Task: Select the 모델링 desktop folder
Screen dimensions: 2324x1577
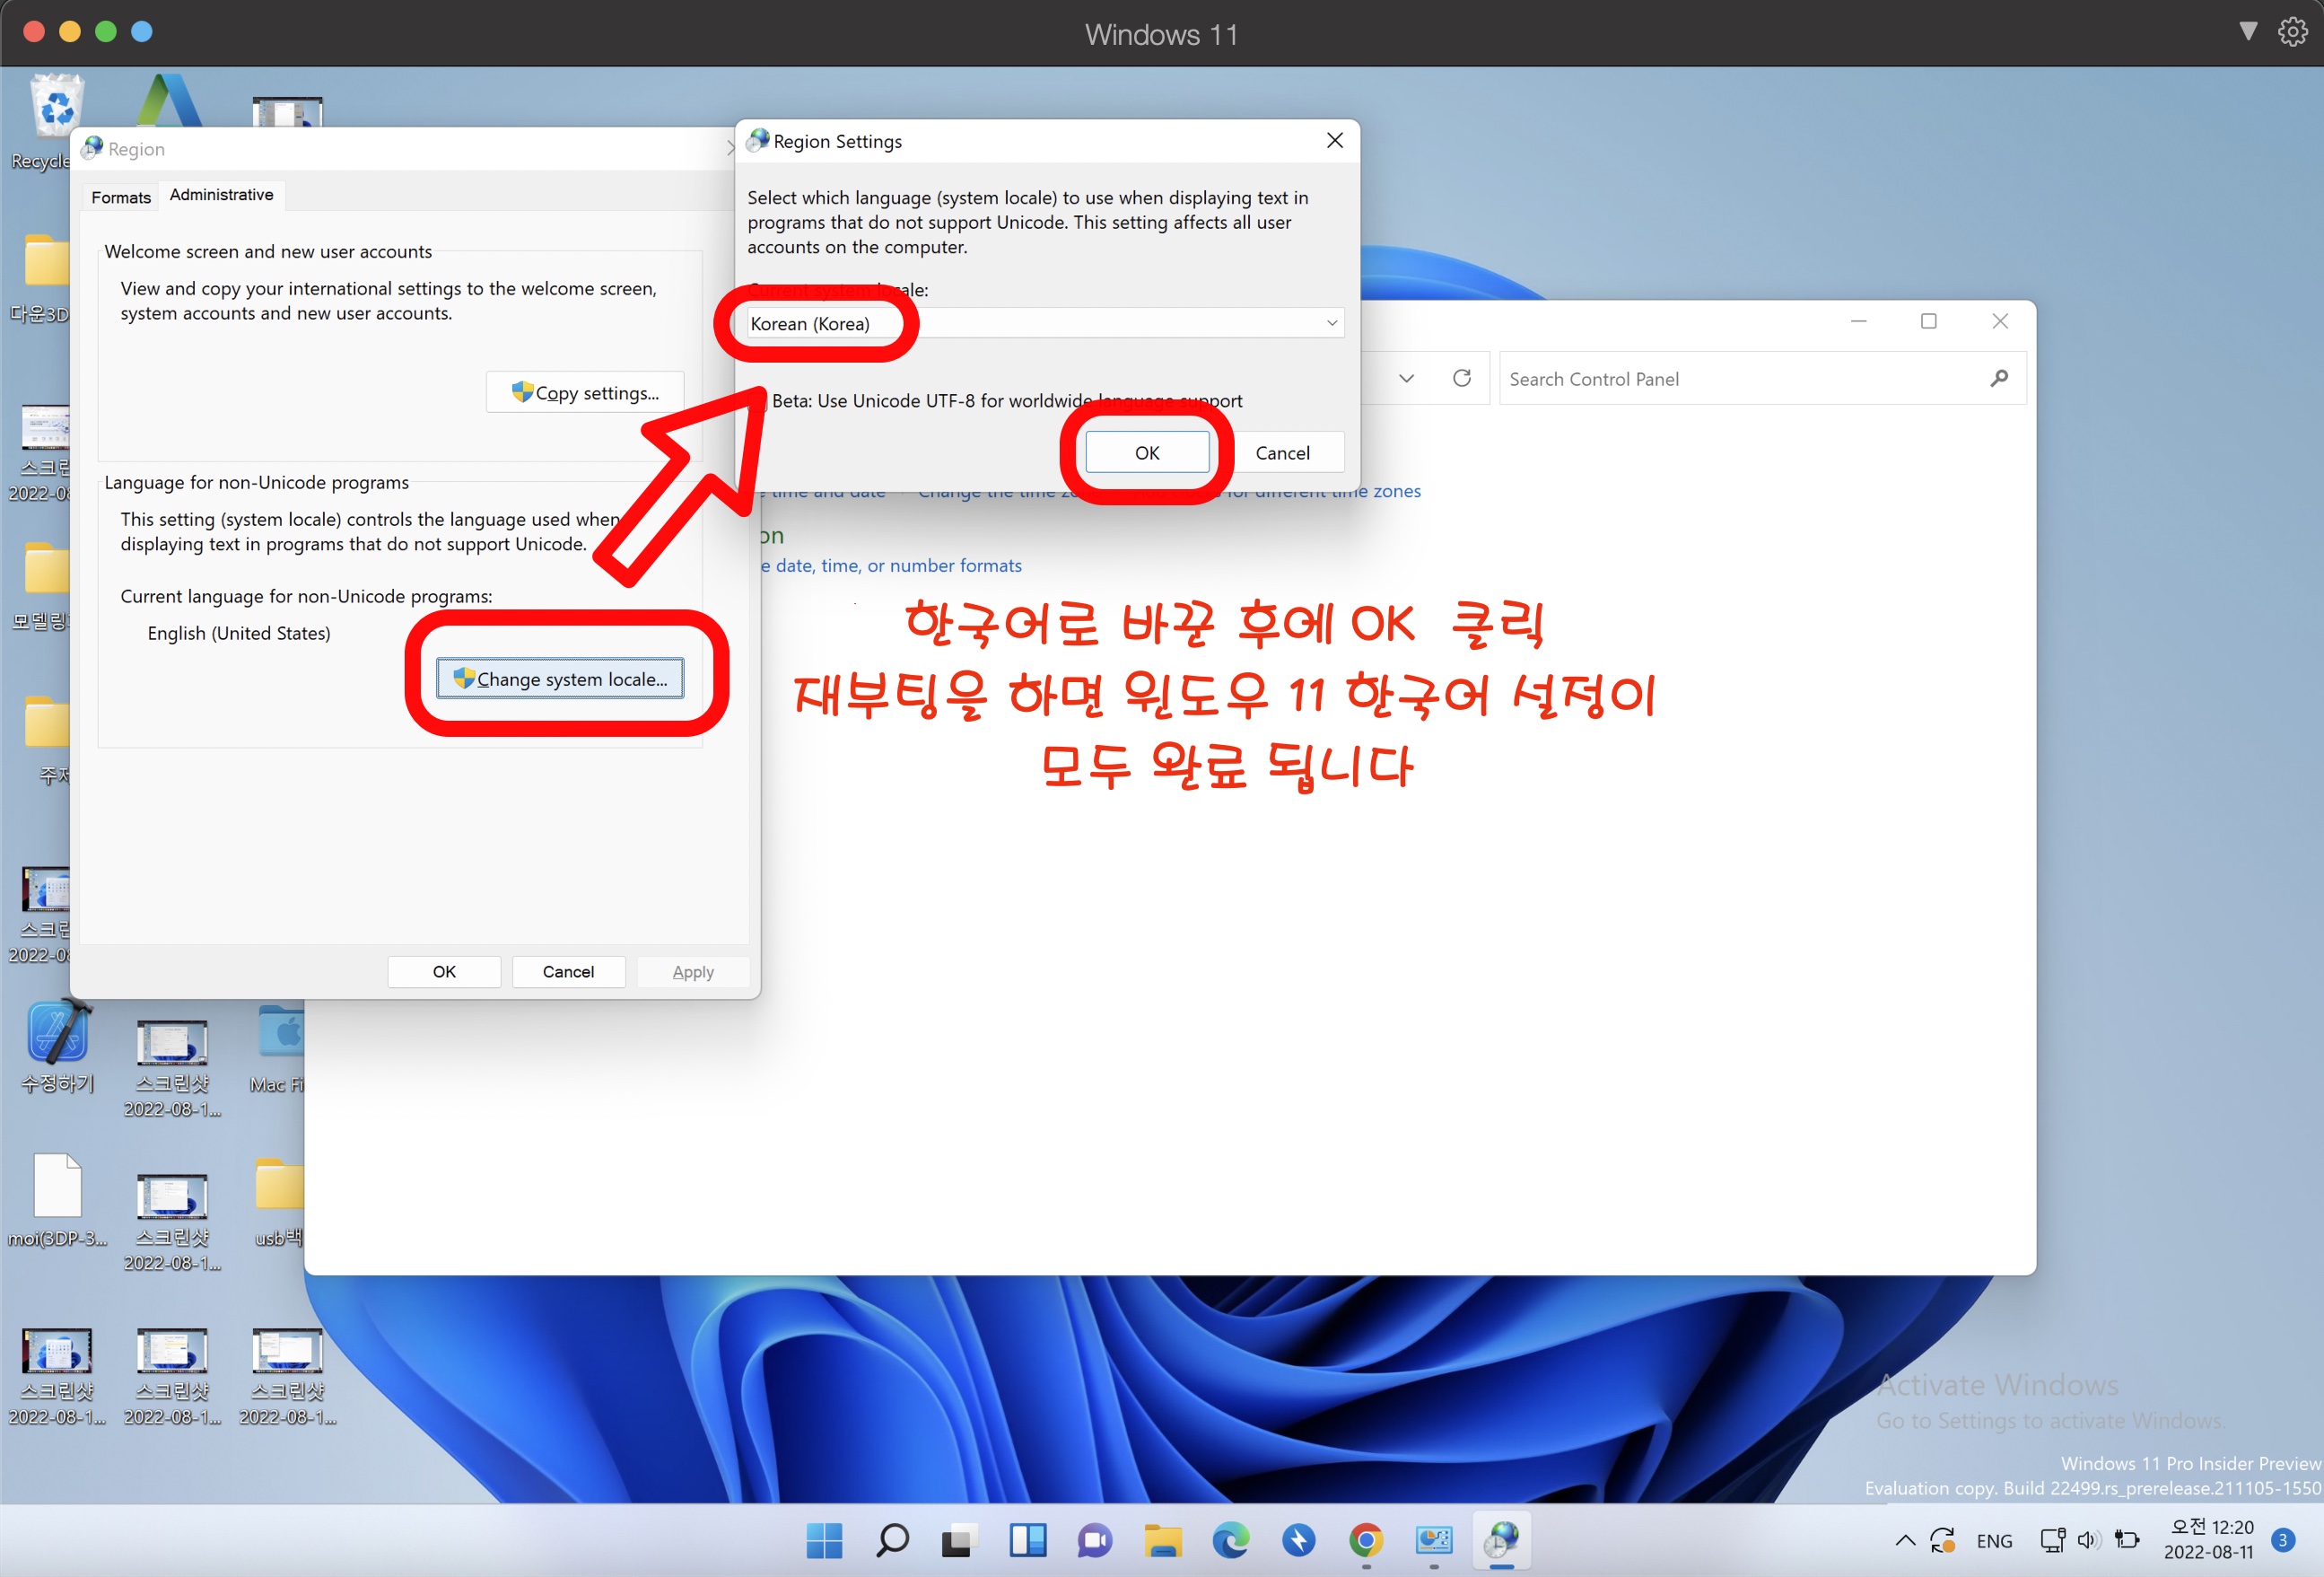Action: pos(42,586)
